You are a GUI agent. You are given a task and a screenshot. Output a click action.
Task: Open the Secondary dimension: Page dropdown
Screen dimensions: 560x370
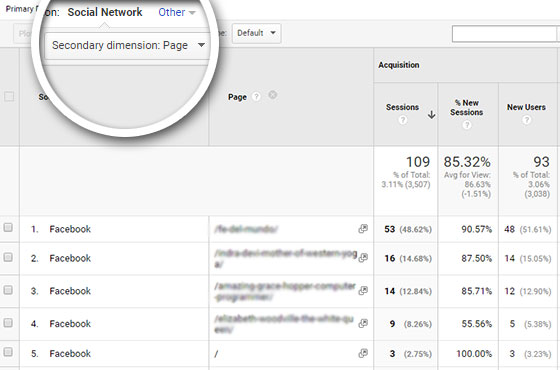[128, 45]
